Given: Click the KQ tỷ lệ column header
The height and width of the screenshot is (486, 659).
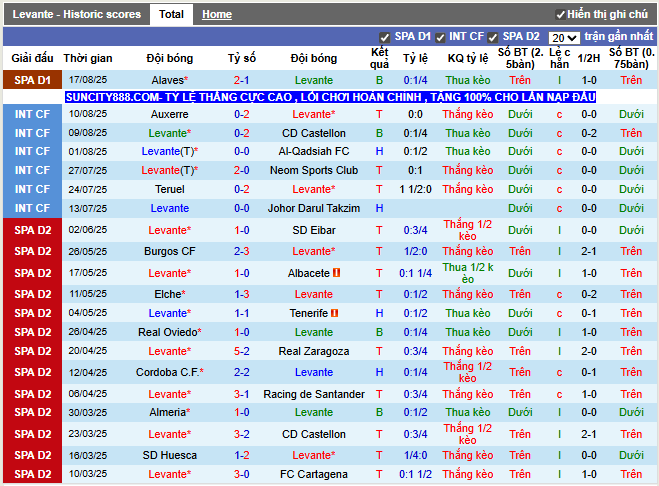Looking at the screenshot, I should [468, 58].
